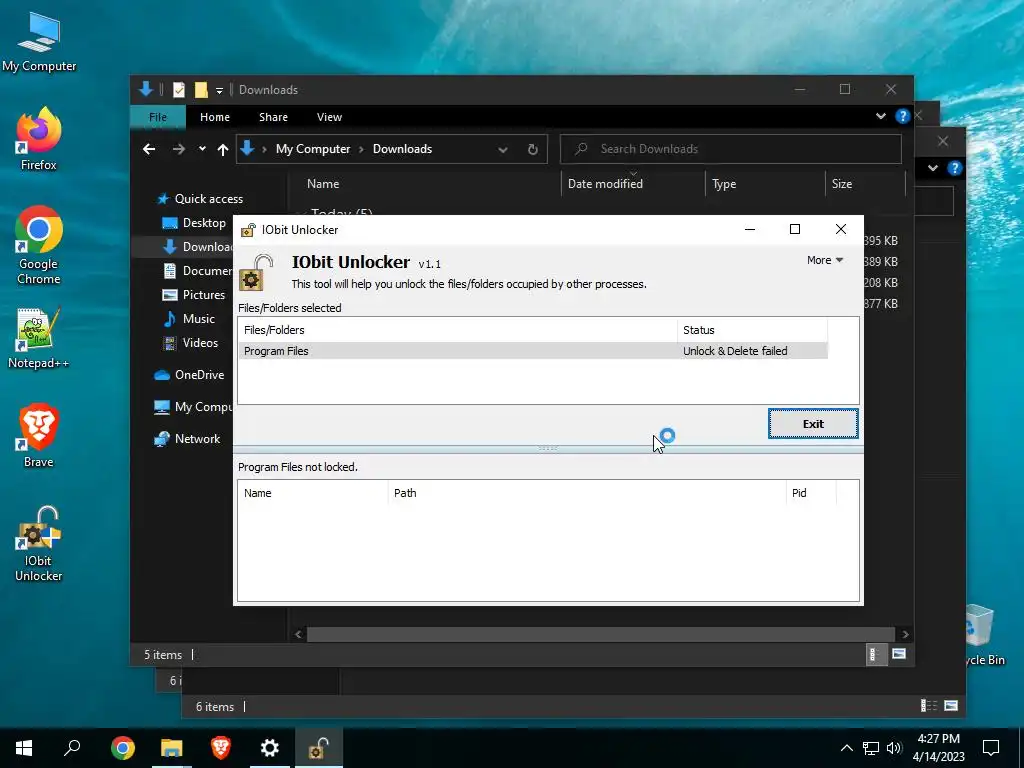Open the More dropdown in IObit Unlocker

coord(825,260)
